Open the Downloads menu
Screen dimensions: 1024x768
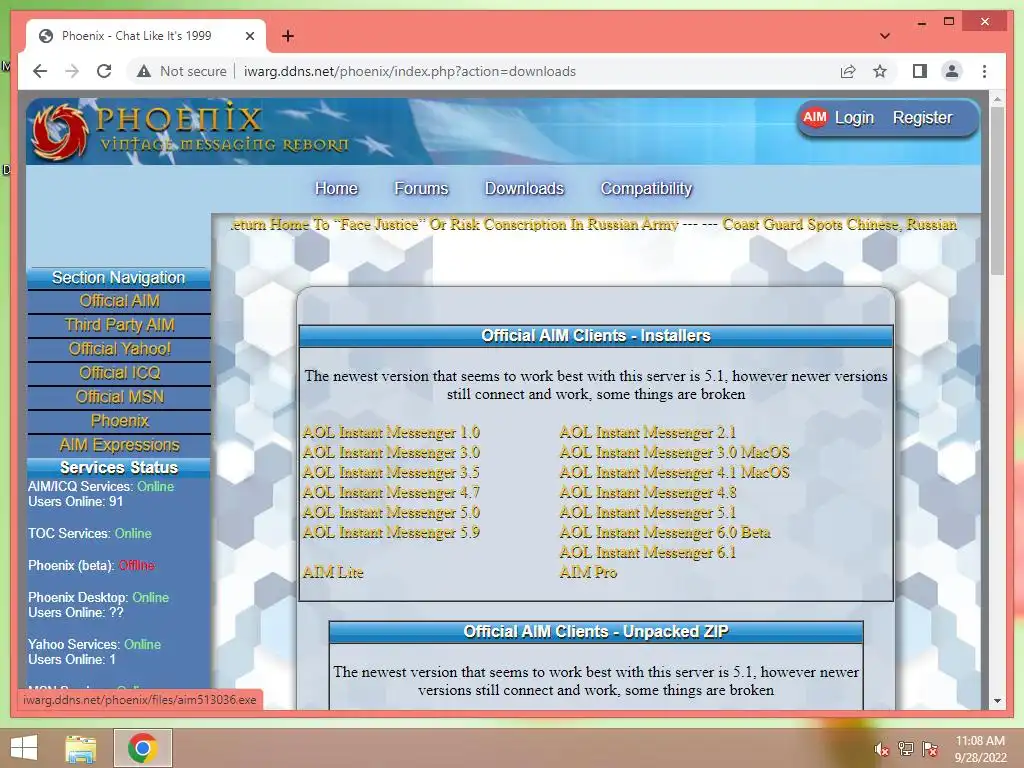click(x=524, y=189)
